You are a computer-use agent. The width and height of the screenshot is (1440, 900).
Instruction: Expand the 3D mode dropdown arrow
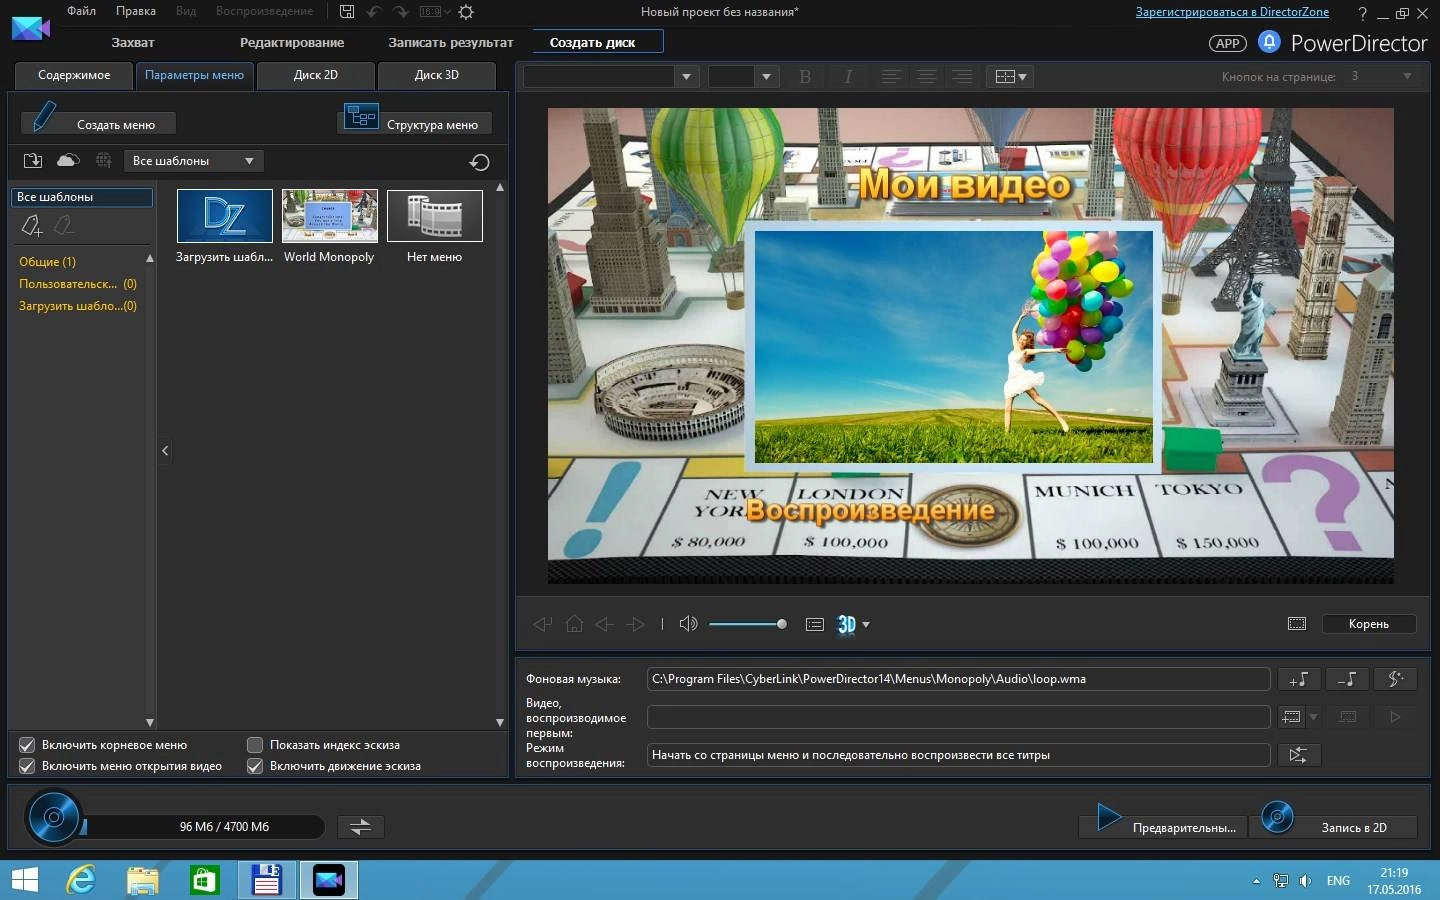(x=866, y=625)
